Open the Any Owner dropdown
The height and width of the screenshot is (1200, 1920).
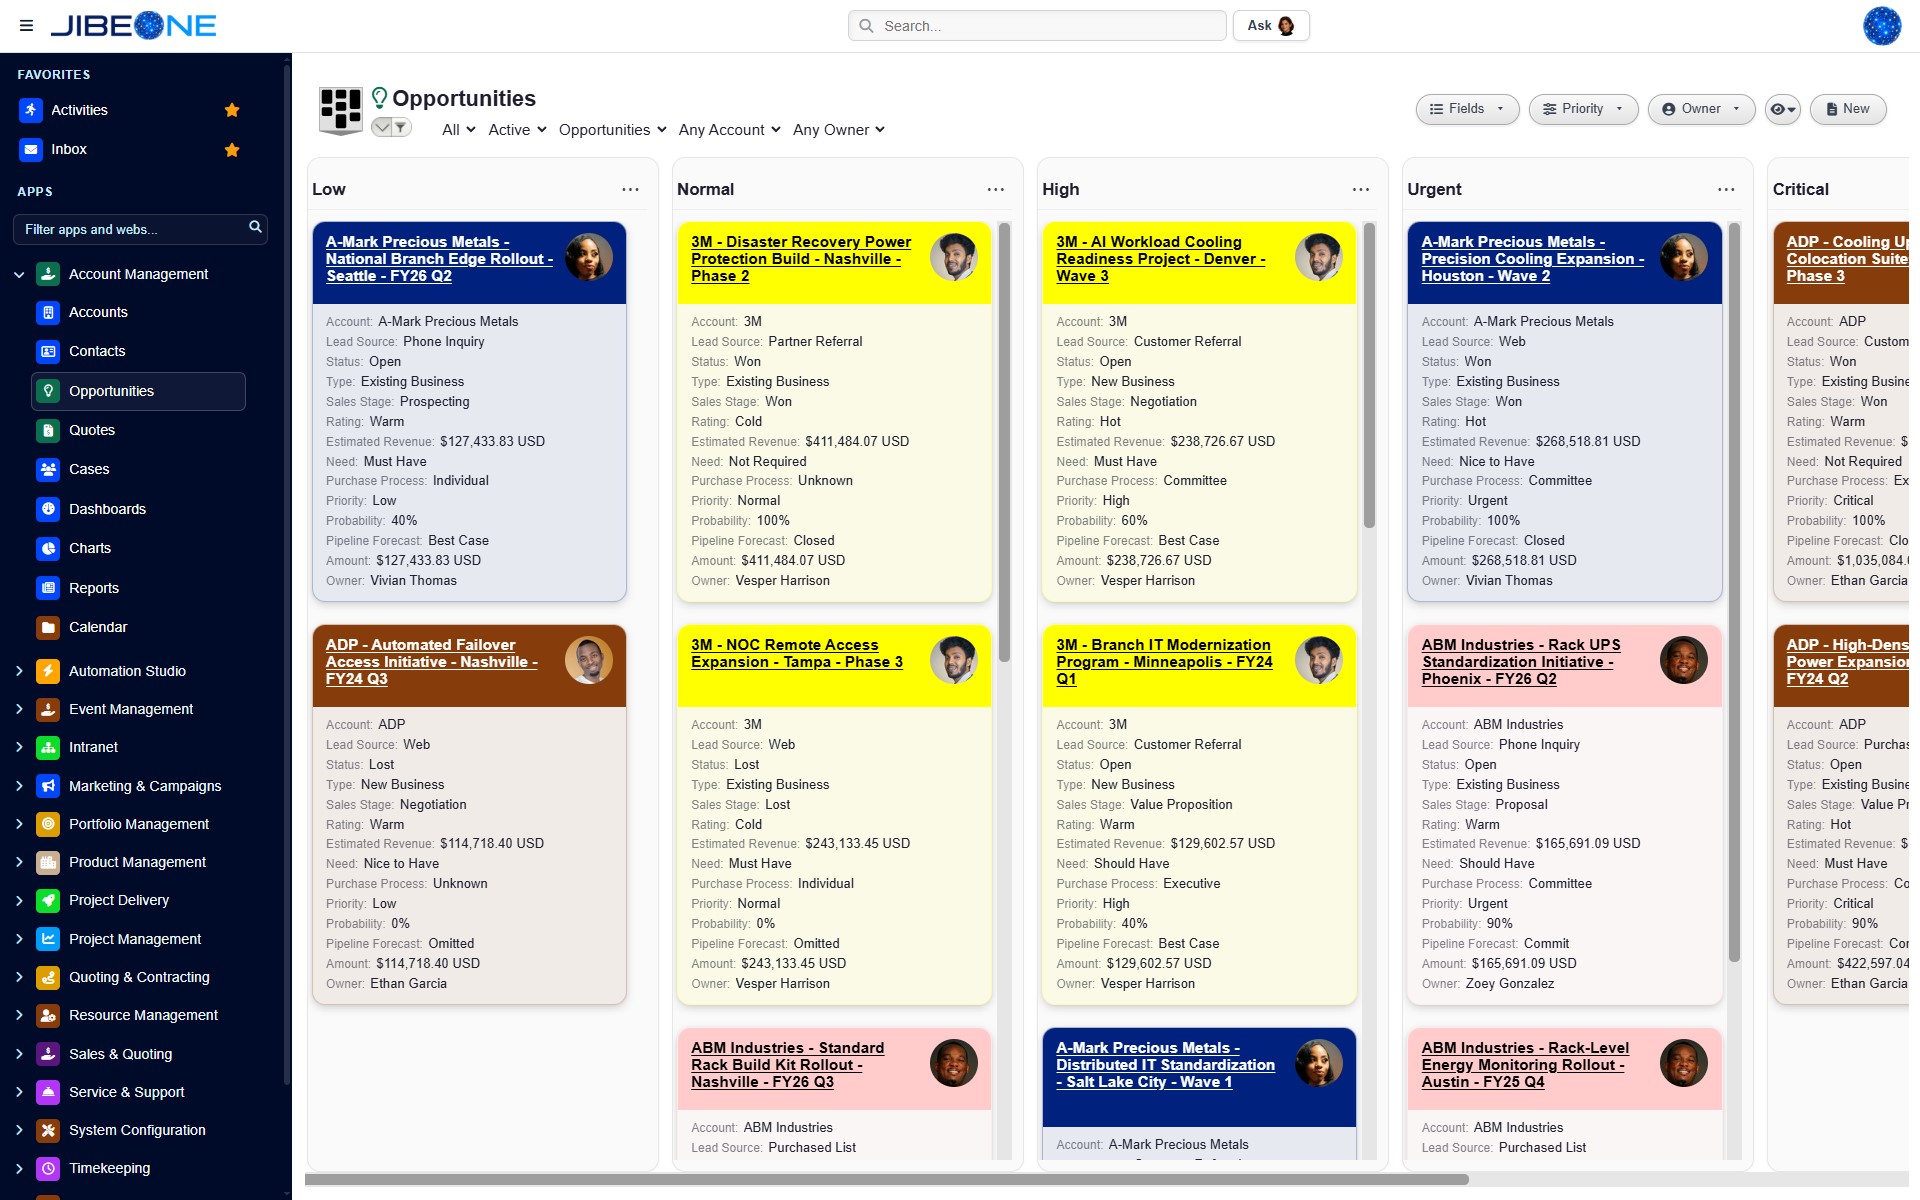(838, 130)
